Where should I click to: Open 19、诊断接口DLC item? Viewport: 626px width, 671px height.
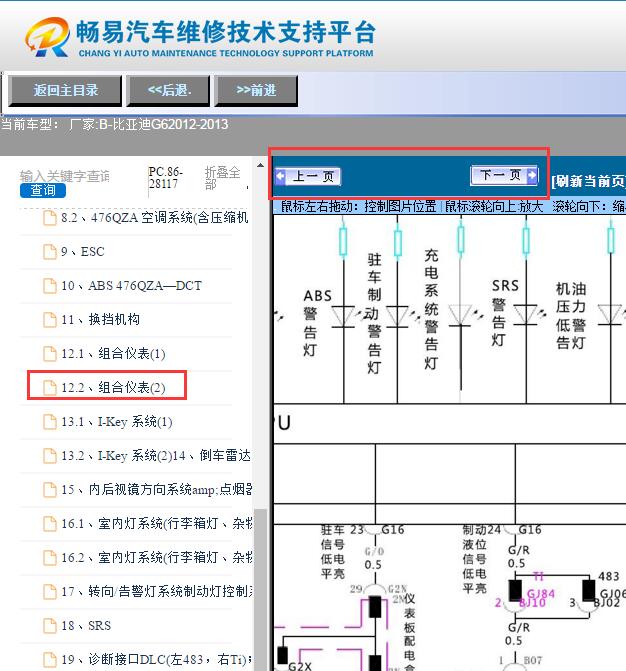(156, 659)
